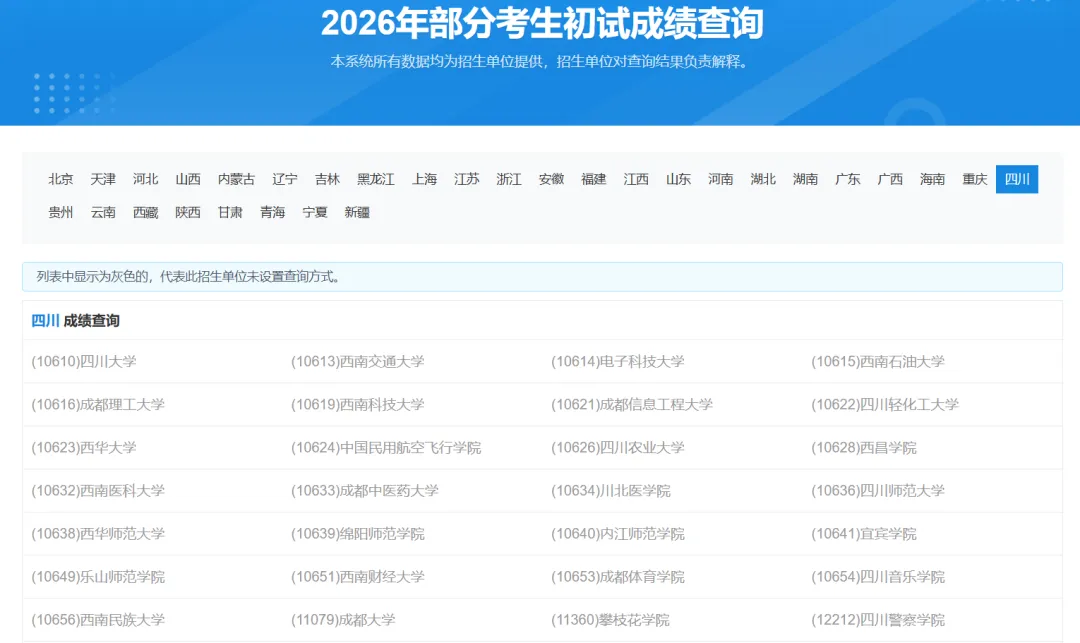
Task: Select the 辽宁 province tab
Action: pyautogui.click(x=285, y=179)
